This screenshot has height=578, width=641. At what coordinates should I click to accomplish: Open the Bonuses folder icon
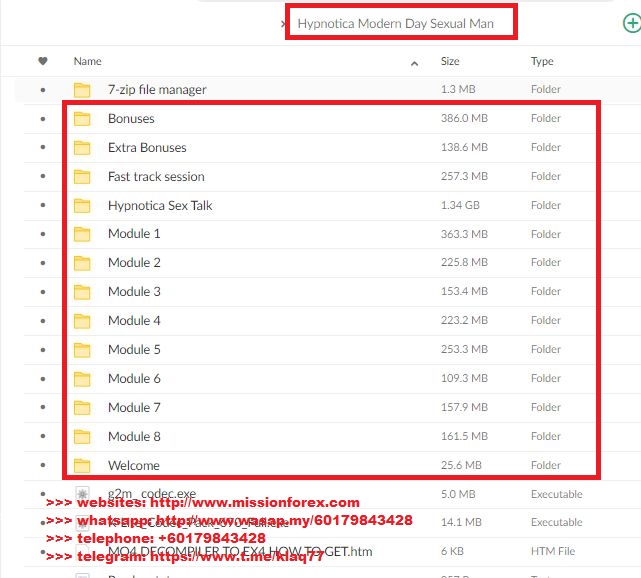(82, 119)
